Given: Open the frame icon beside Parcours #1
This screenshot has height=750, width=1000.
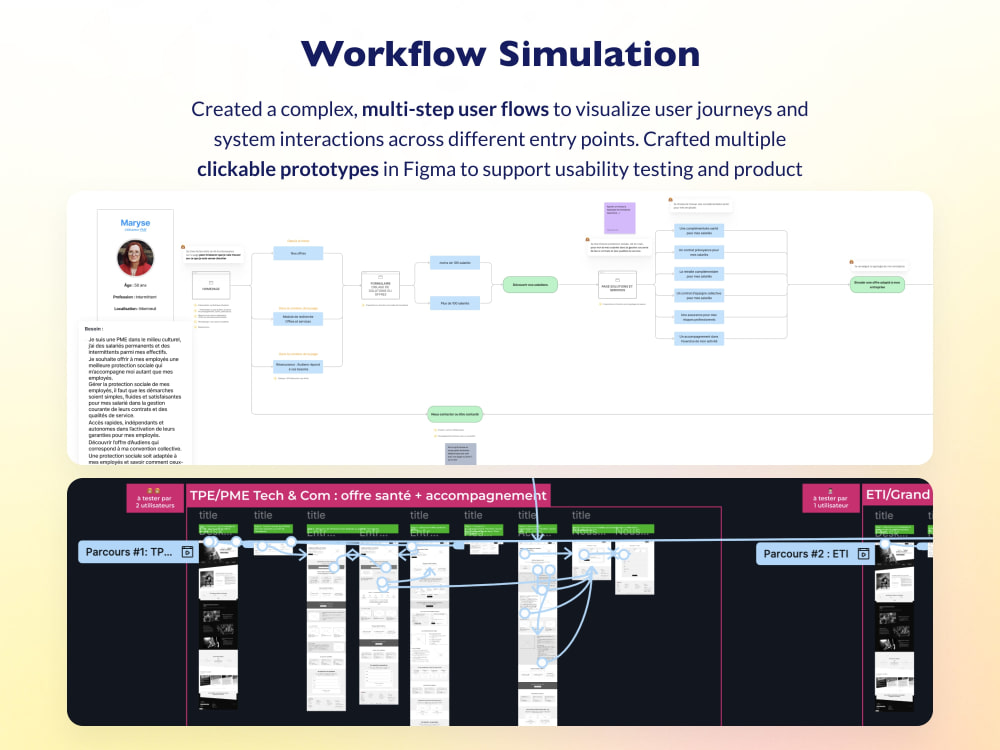Looking at the screenshot, I should (188, 552).
